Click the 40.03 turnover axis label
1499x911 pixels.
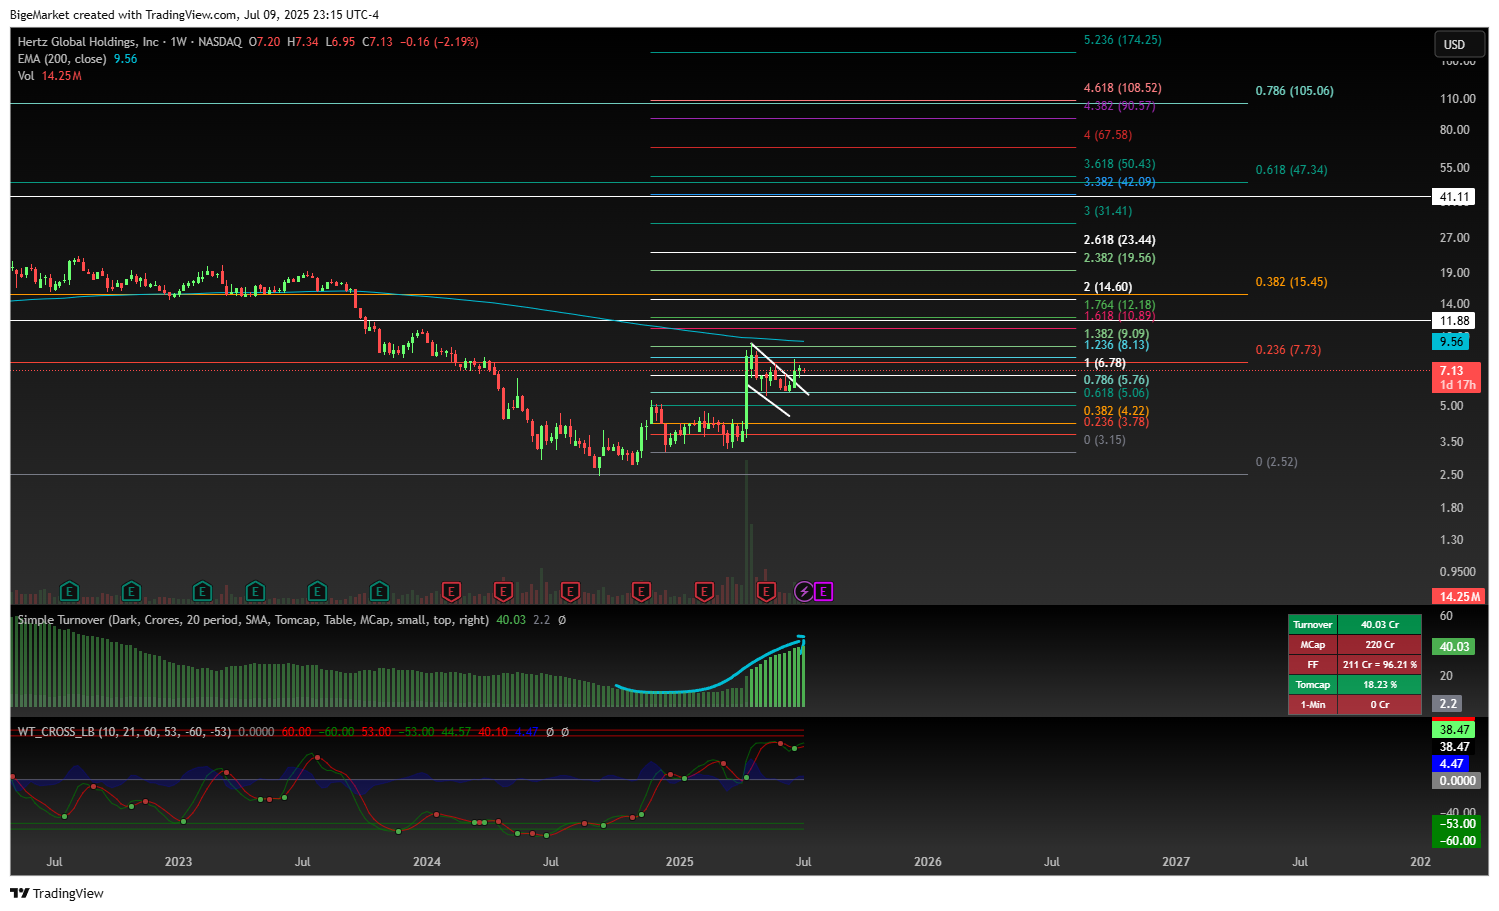[1454, 647]
